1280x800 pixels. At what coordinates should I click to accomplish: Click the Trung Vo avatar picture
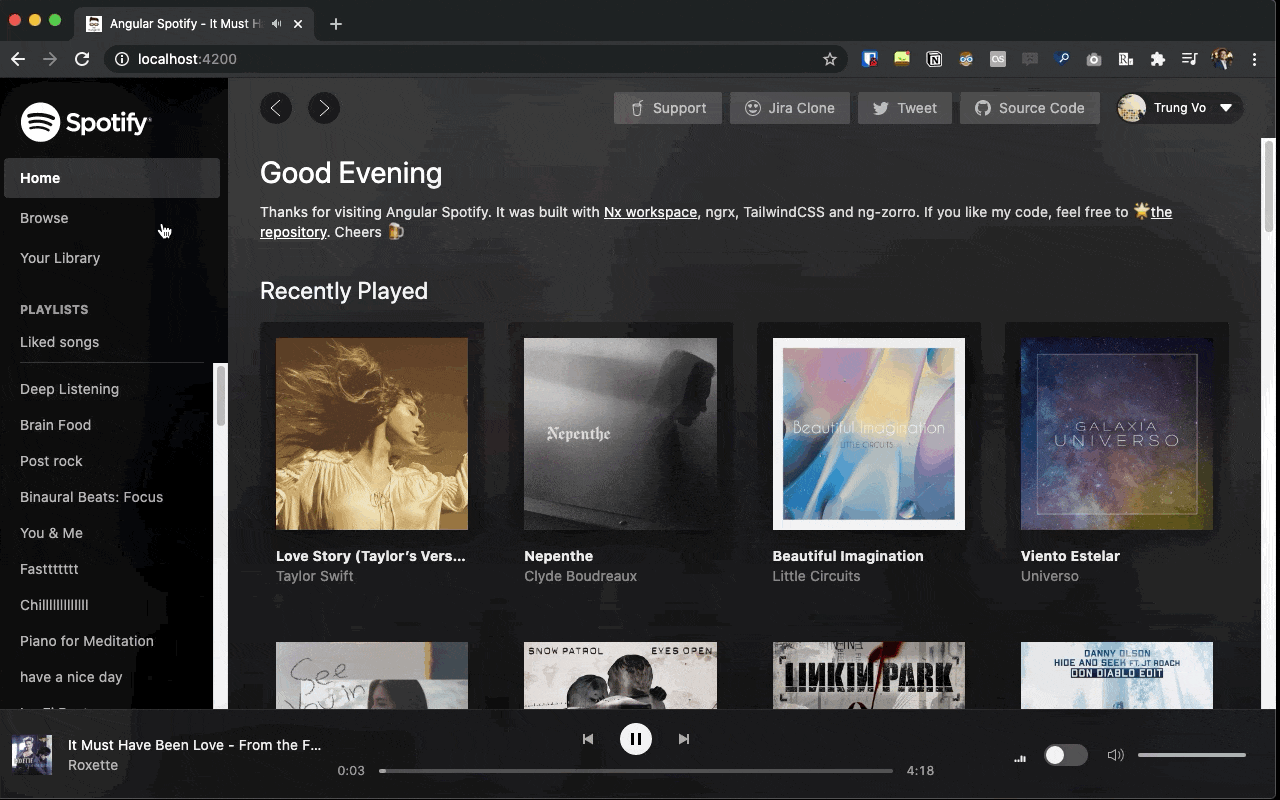coord(1132,108)
